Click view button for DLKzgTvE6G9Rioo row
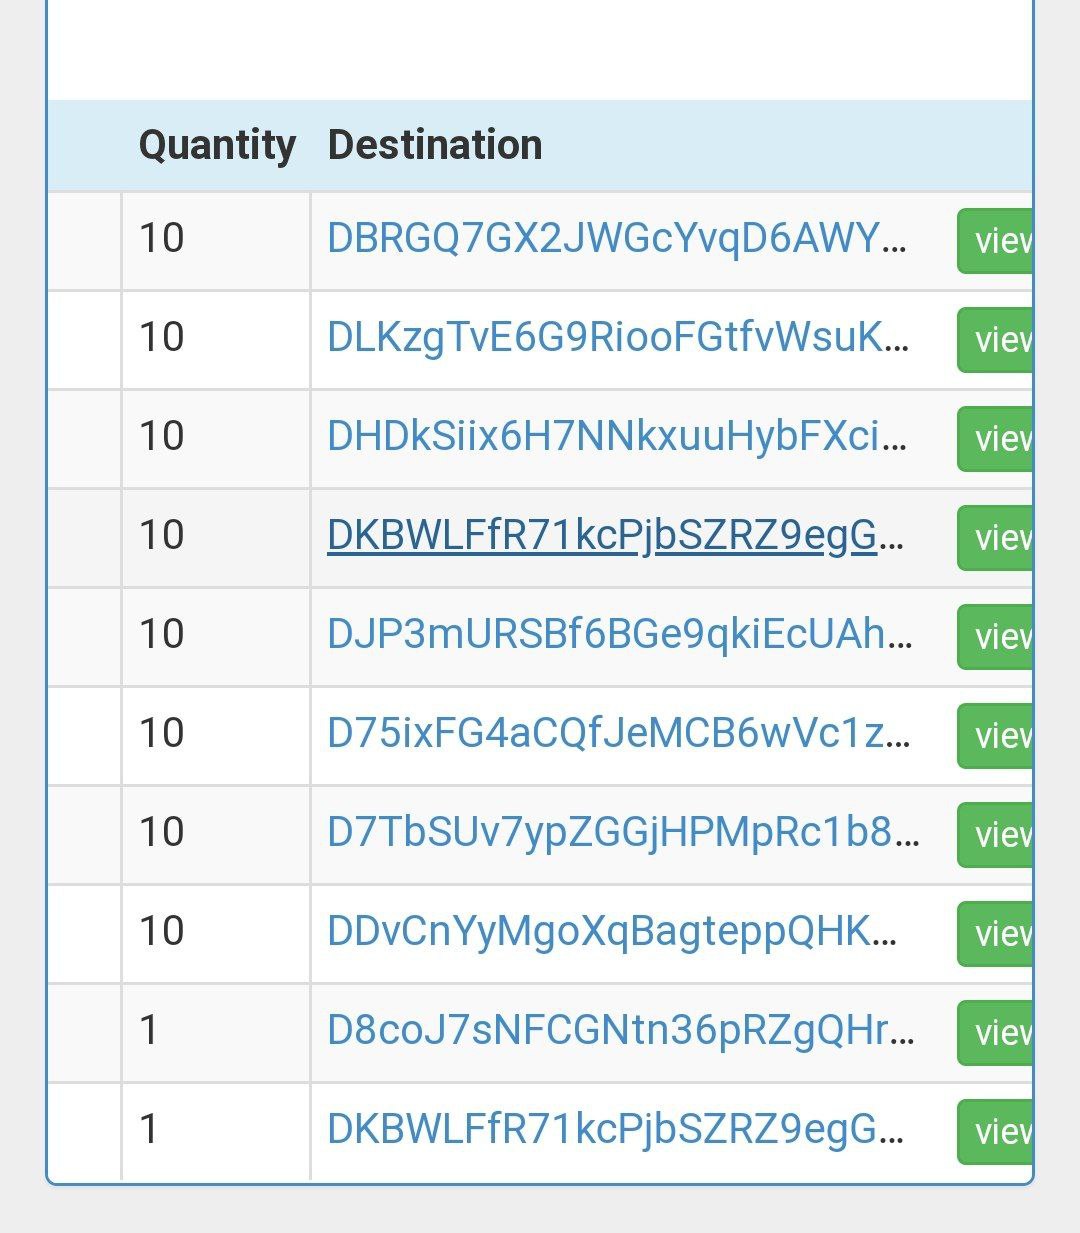This screenshot has width=1080, height=1233. [995, 340]
